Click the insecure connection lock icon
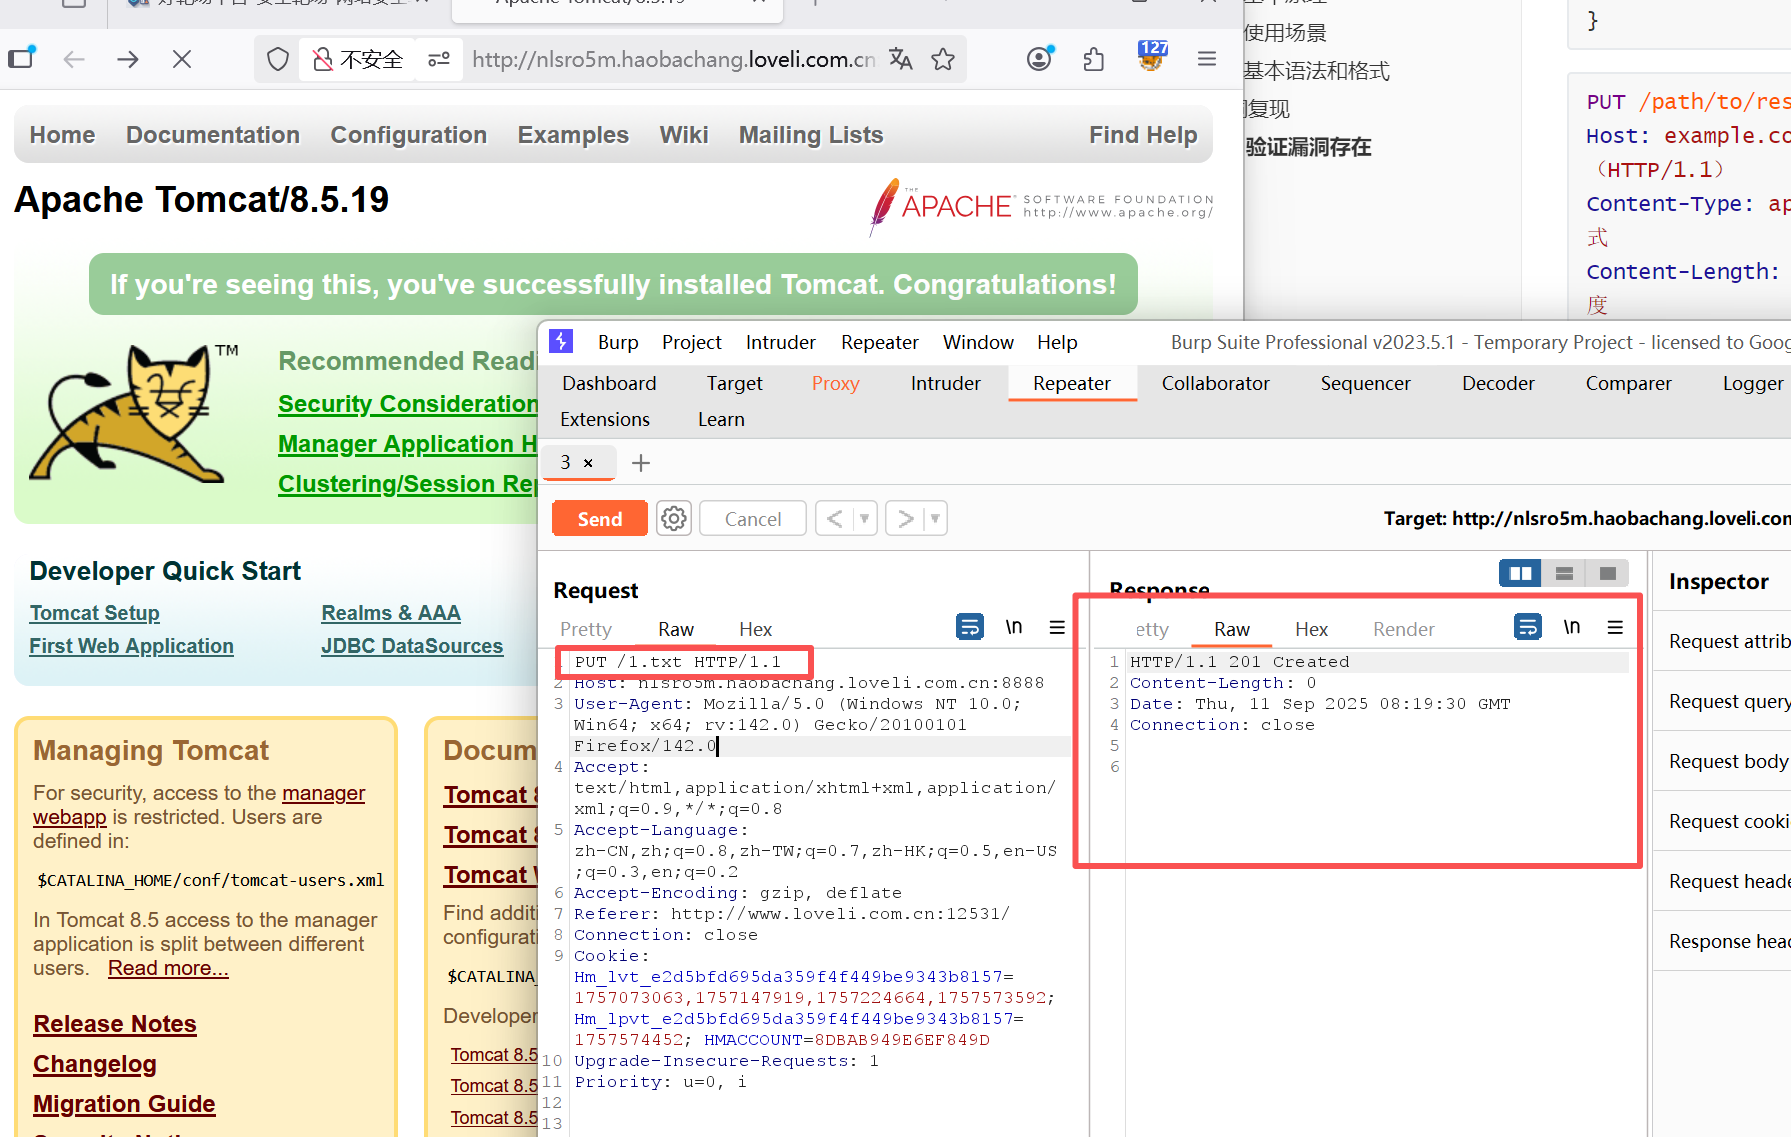This screenshot has width=1791, height=1137. [x=322, y=60]
